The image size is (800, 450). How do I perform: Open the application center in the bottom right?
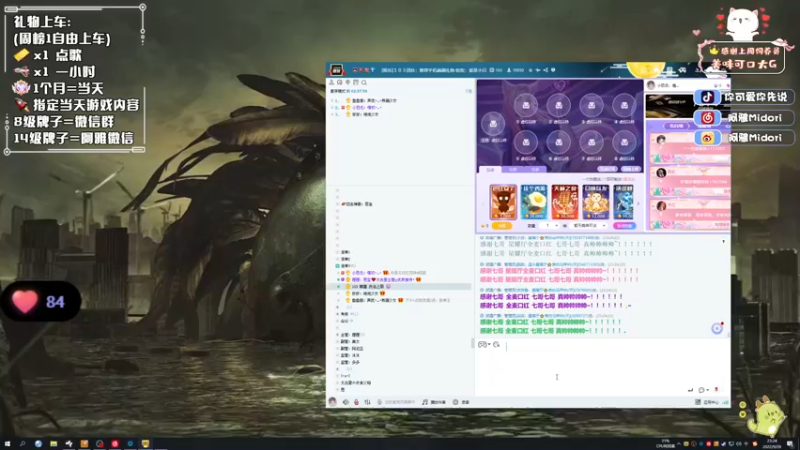[x=707, y=402]
